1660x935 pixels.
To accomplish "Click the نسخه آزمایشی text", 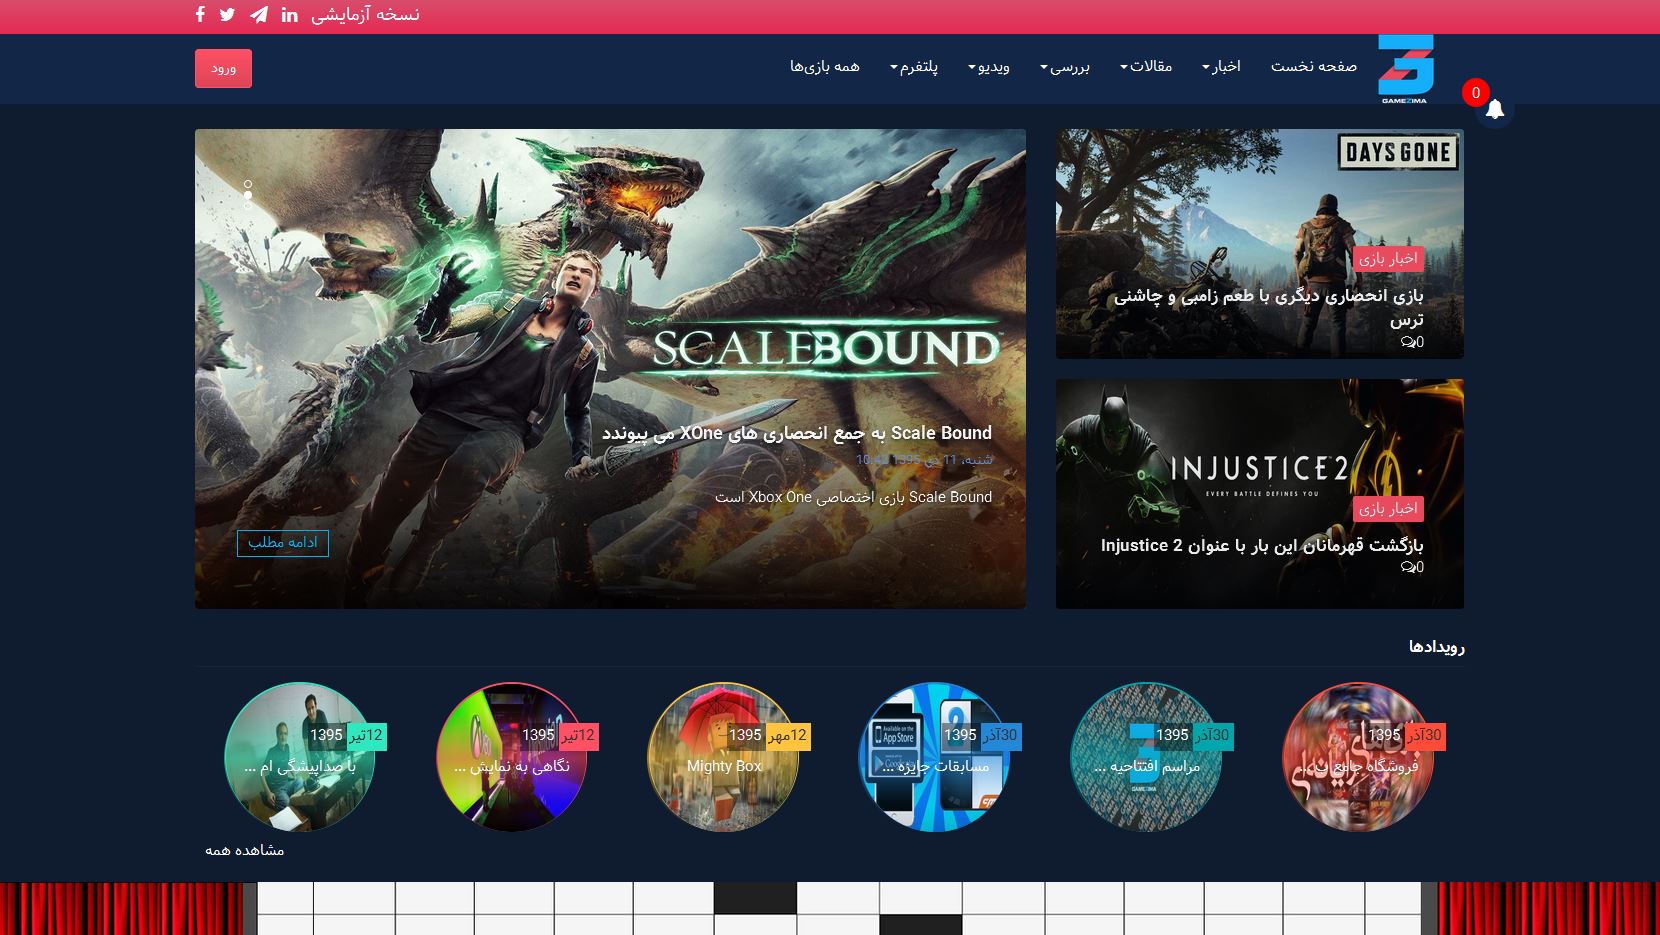I will tap(365, 14).
